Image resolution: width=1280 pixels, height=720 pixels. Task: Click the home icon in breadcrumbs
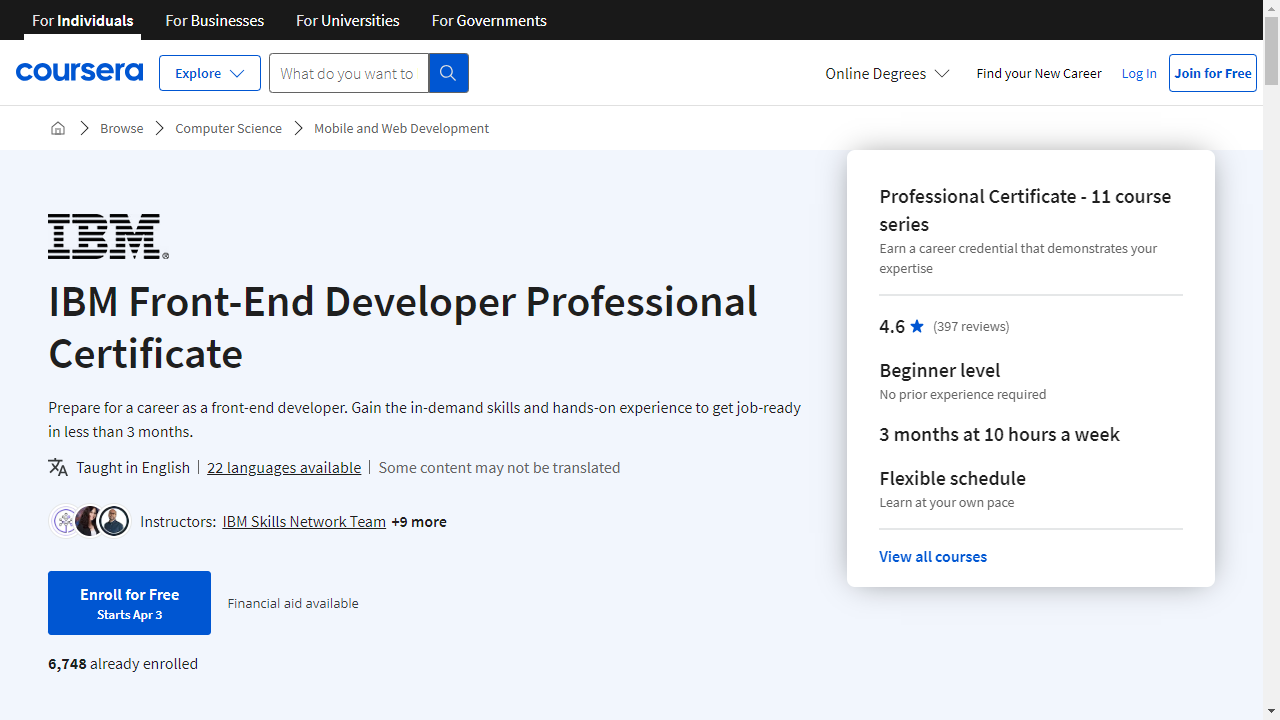pos(58,128)
